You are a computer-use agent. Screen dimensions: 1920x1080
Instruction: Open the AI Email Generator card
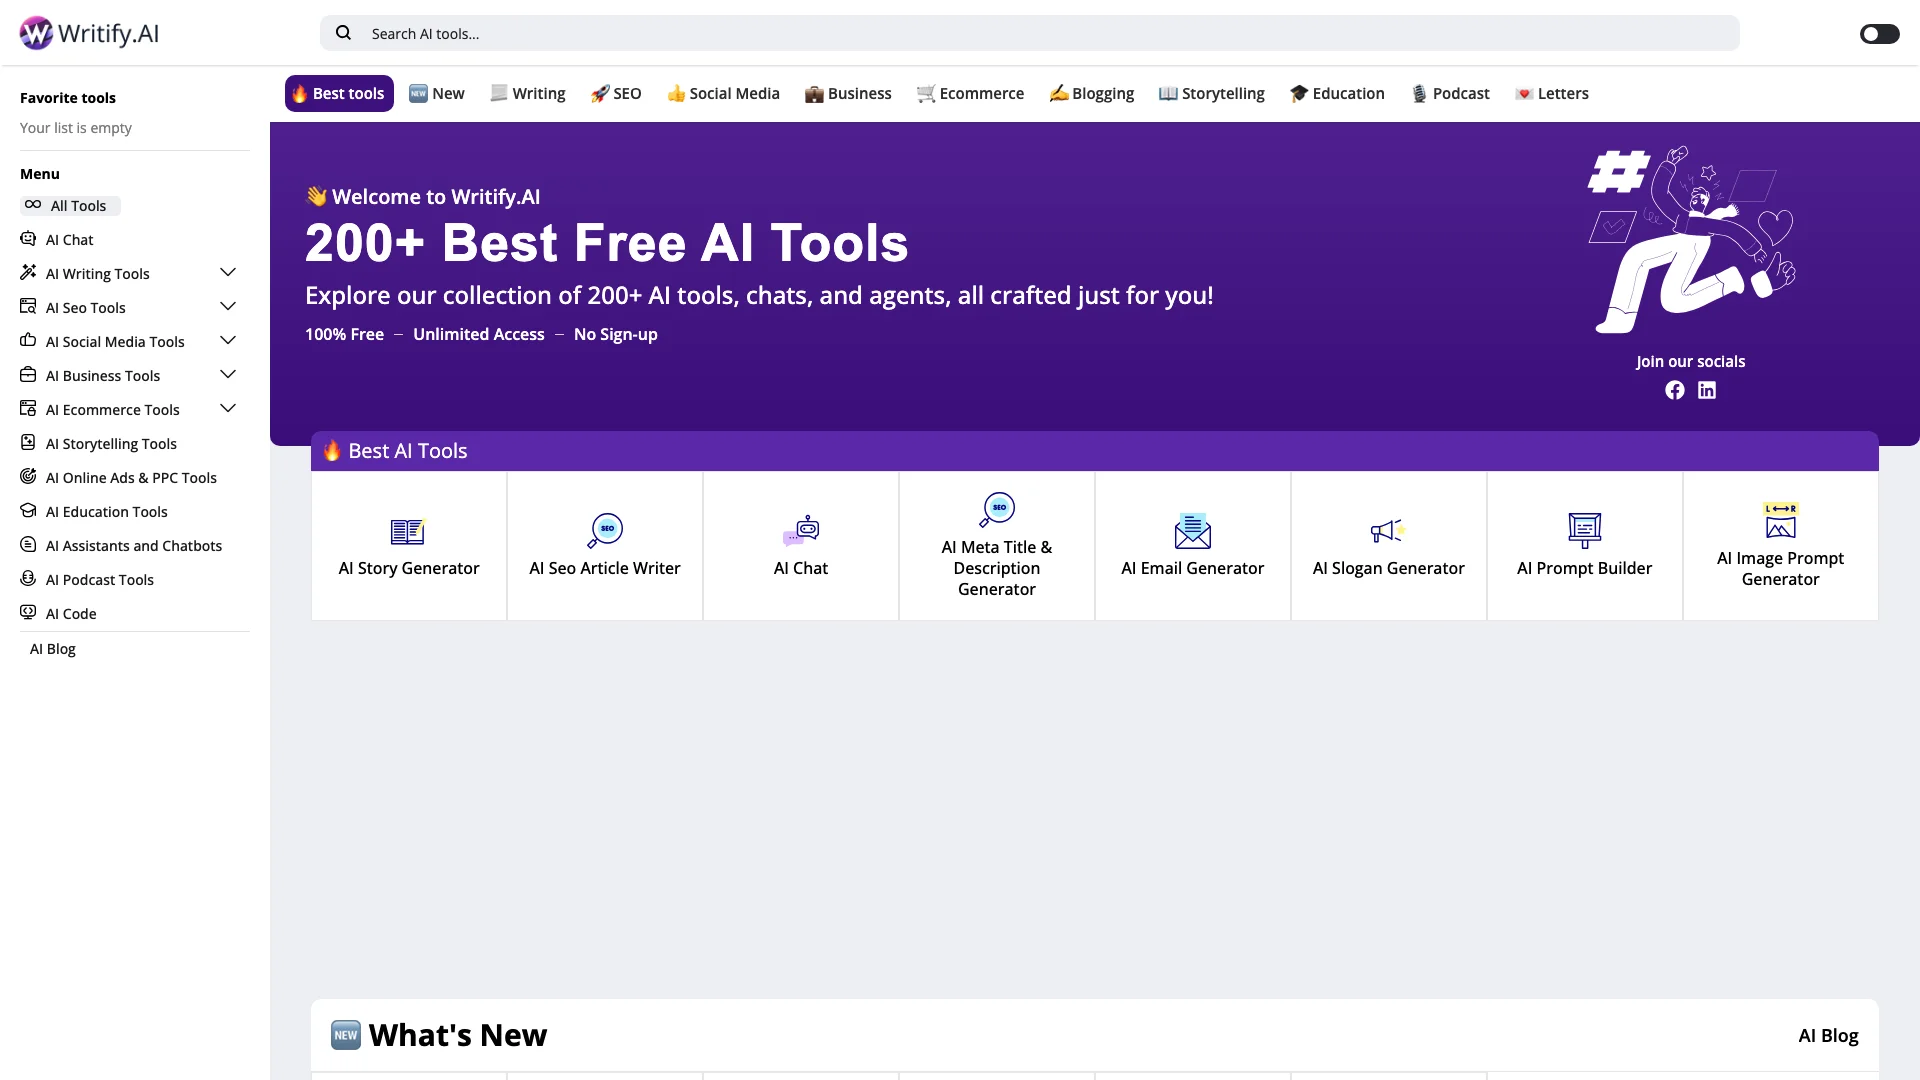pos(1193,546)
